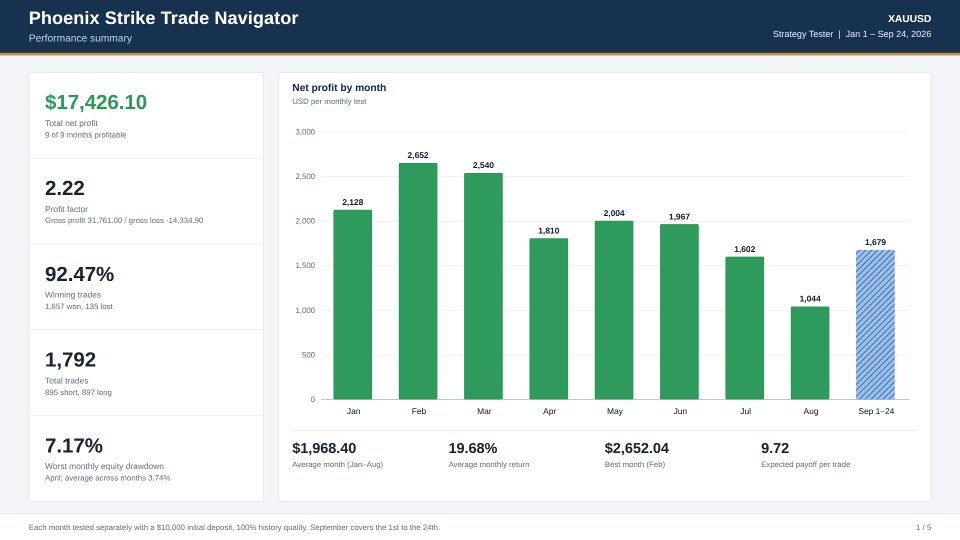
Task: Click the 'Sep 1–24' x-axis label
Action: click(876, 411)
